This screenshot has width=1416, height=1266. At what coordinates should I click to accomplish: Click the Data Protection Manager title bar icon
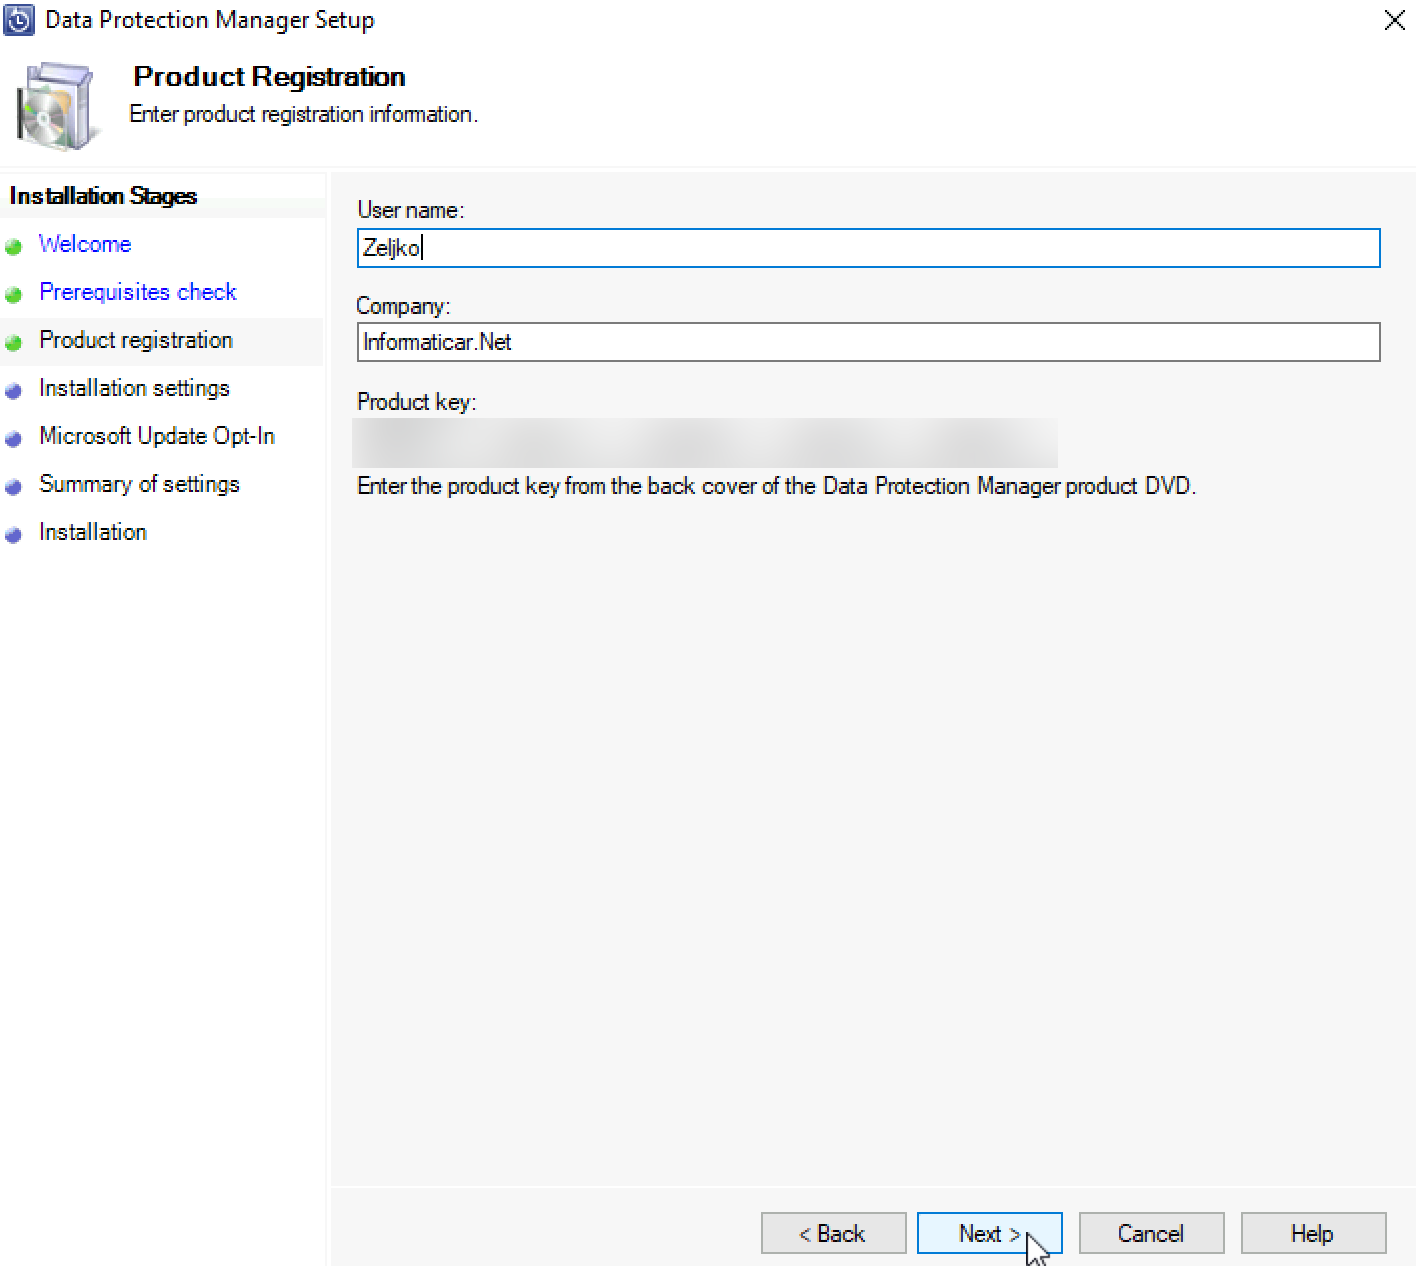[x=19, y=20]
